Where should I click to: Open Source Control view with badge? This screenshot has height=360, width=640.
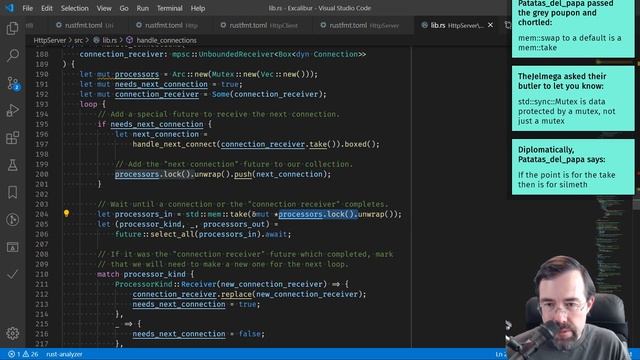[13, 83]
